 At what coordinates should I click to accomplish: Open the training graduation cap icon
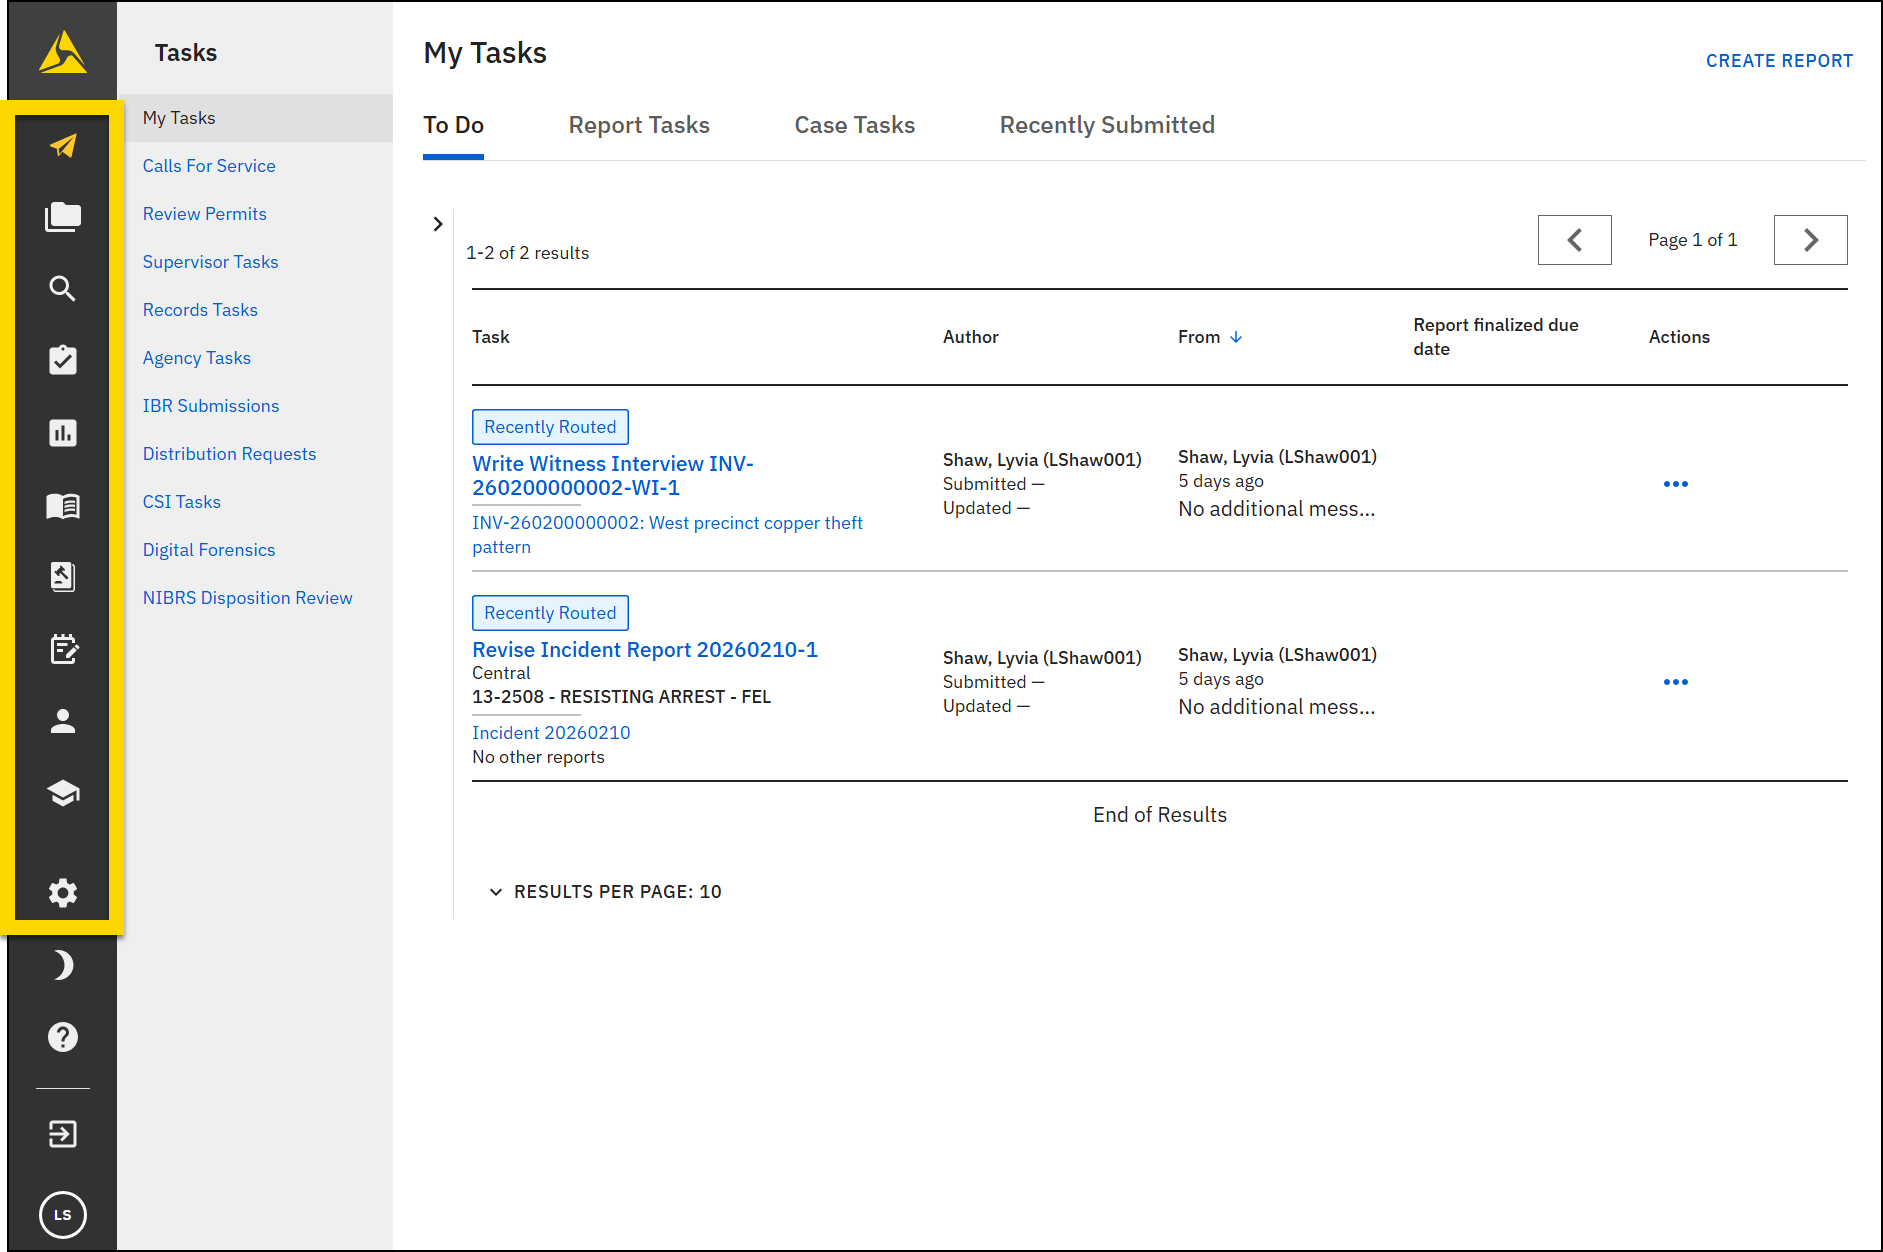(x=62, y=793)
